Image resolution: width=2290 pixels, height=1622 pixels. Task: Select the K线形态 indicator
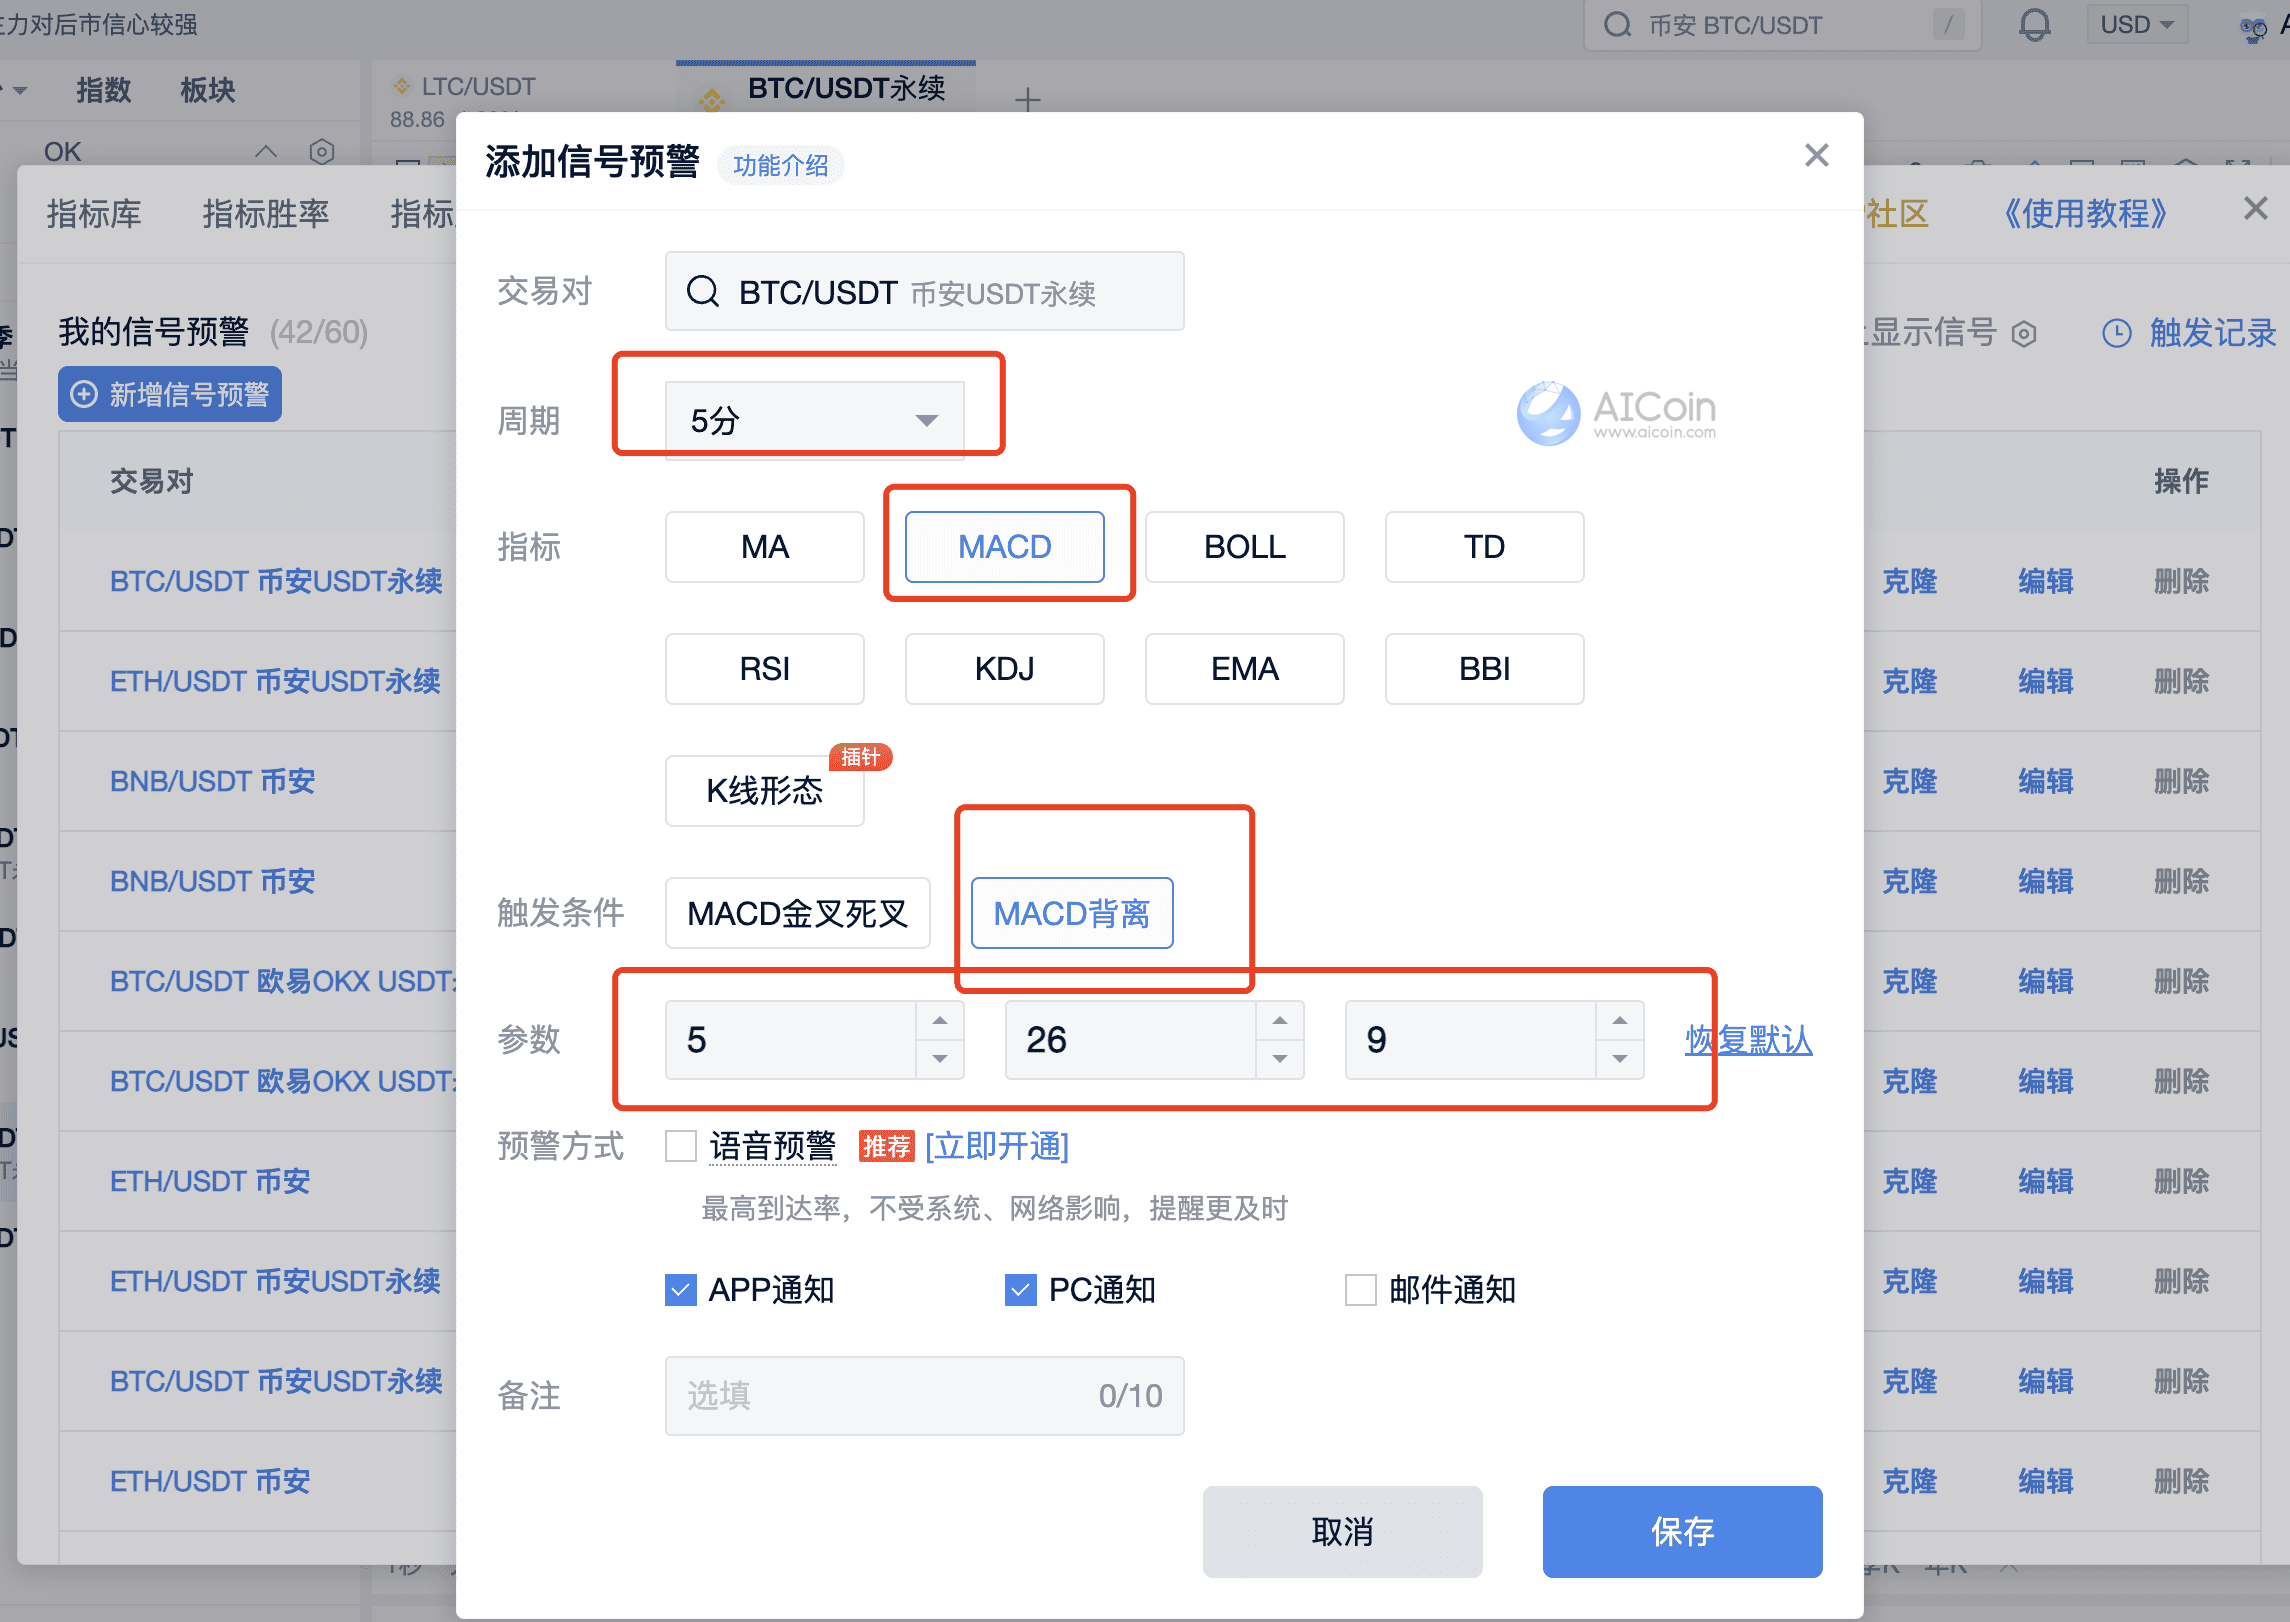tap(764, 791)
